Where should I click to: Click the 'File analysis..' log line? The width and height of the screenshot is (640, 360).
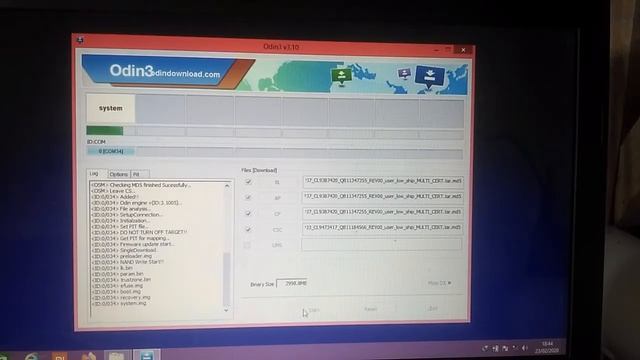coord(121,209)
